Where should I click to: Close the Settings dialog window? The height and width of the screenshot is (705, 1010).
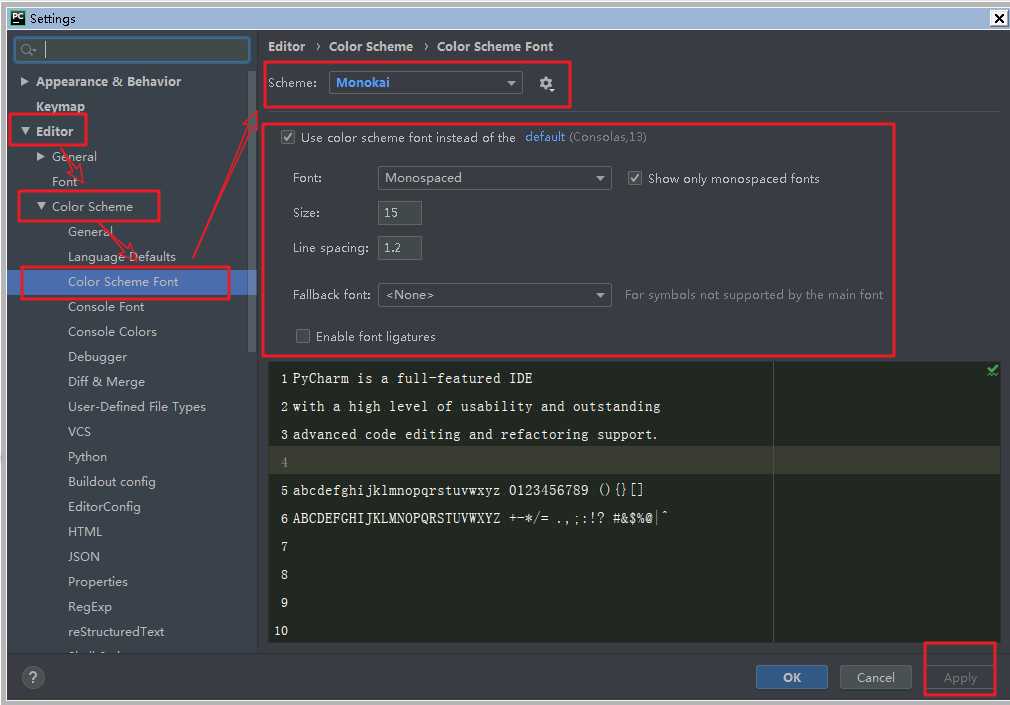pyautogui.click(x=998, y=18)
